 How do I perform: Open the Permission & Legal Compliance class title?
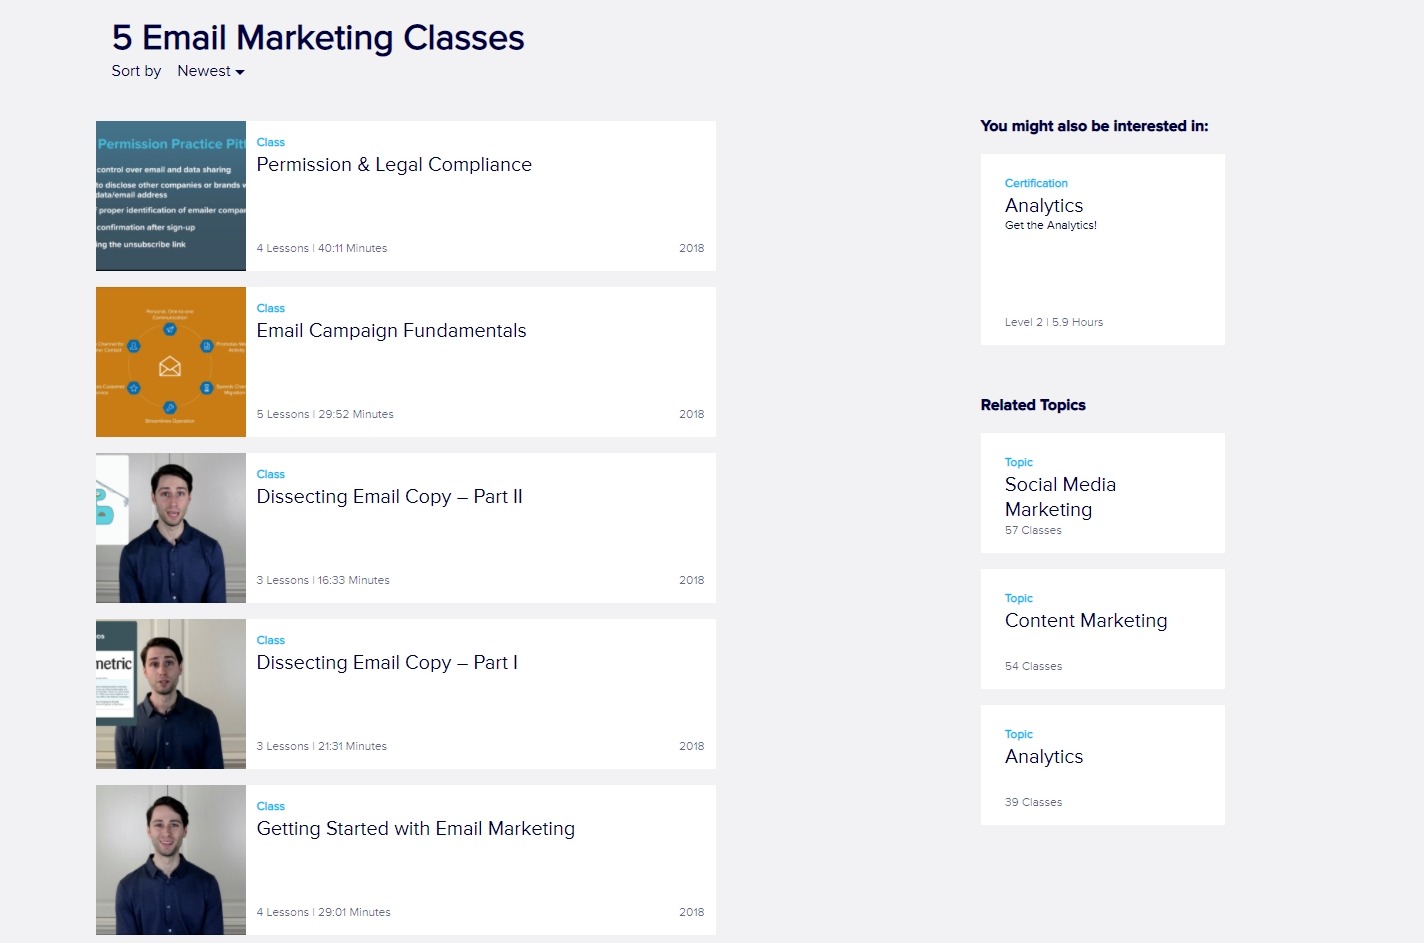394,165
